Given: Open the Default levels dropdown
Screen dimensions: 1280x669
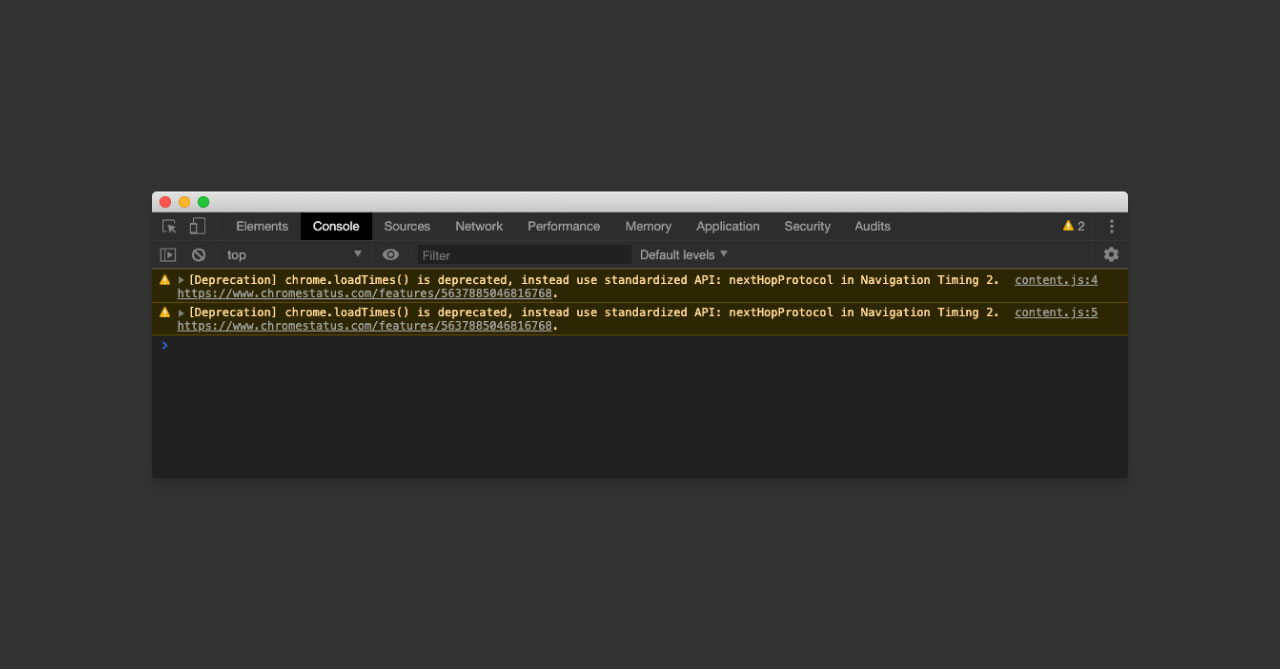Looking at the screenshot, I should [x=683, y=254].
